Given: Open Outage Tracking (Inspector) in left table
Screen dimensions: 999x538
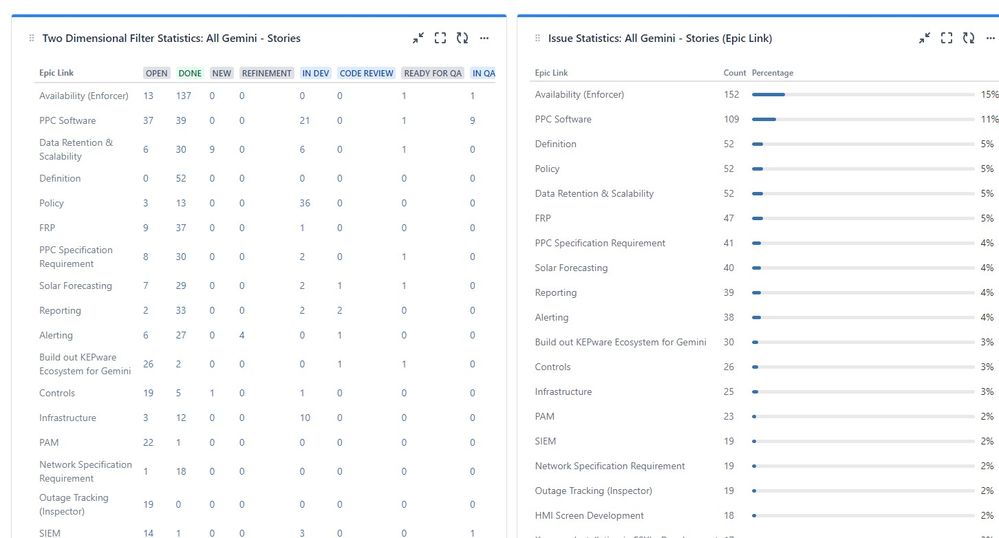Looking at the screenshot, I should [x=74, y=504].
